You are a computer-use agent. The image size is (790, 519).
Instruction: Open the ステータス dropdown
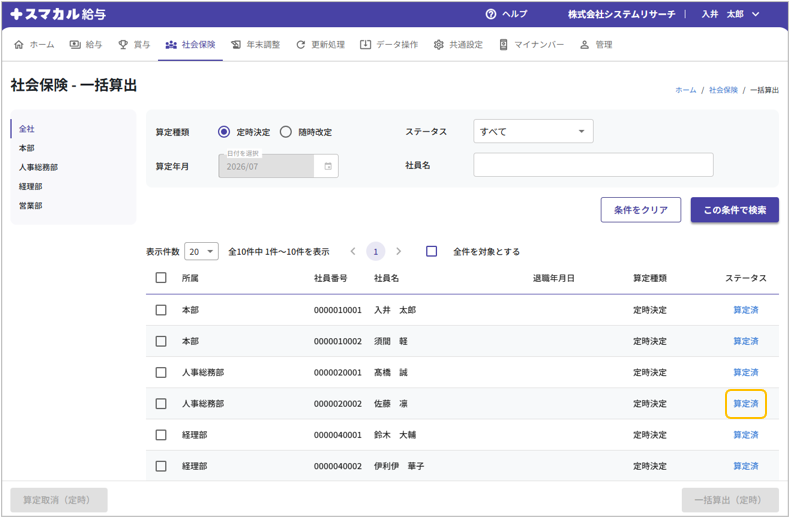tap(533, 131)
